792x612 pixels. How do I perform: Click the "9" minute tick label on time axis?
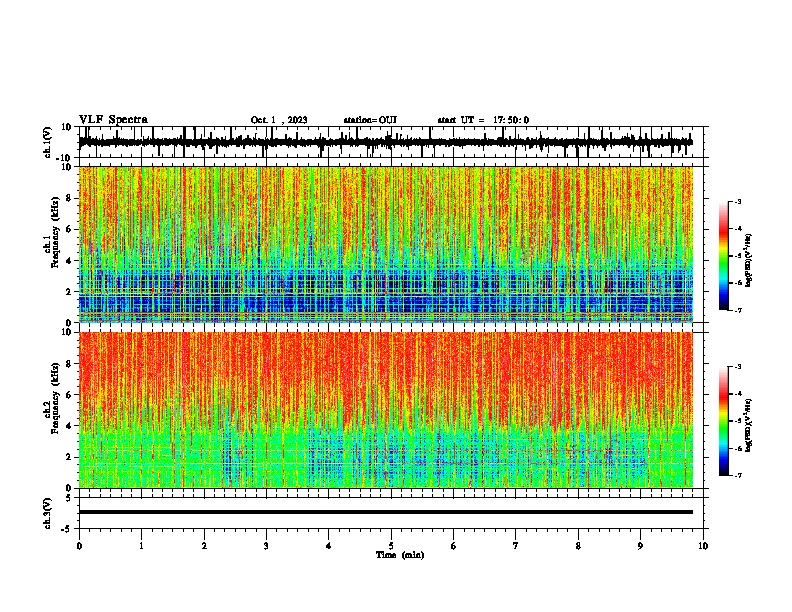[x=640, y=546]
